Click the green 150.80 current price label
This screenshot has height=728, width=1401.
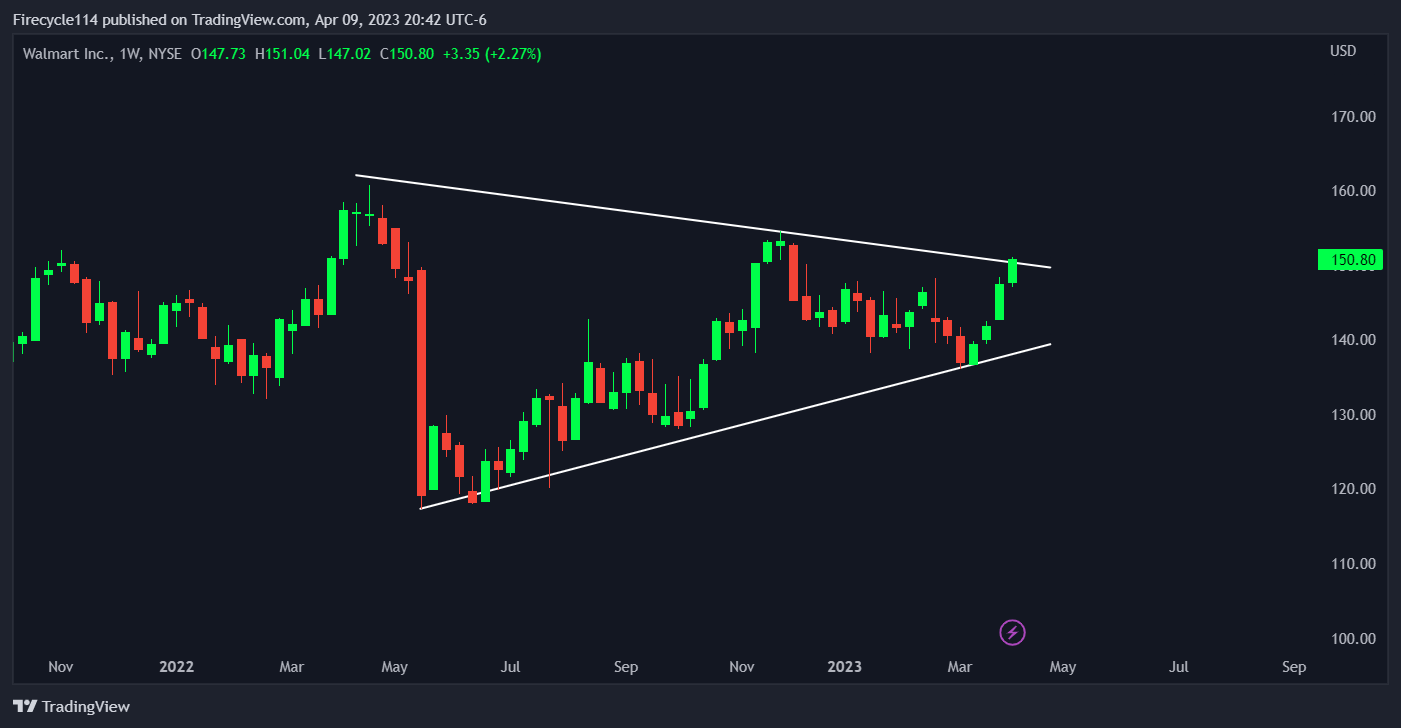[1350, 260]
